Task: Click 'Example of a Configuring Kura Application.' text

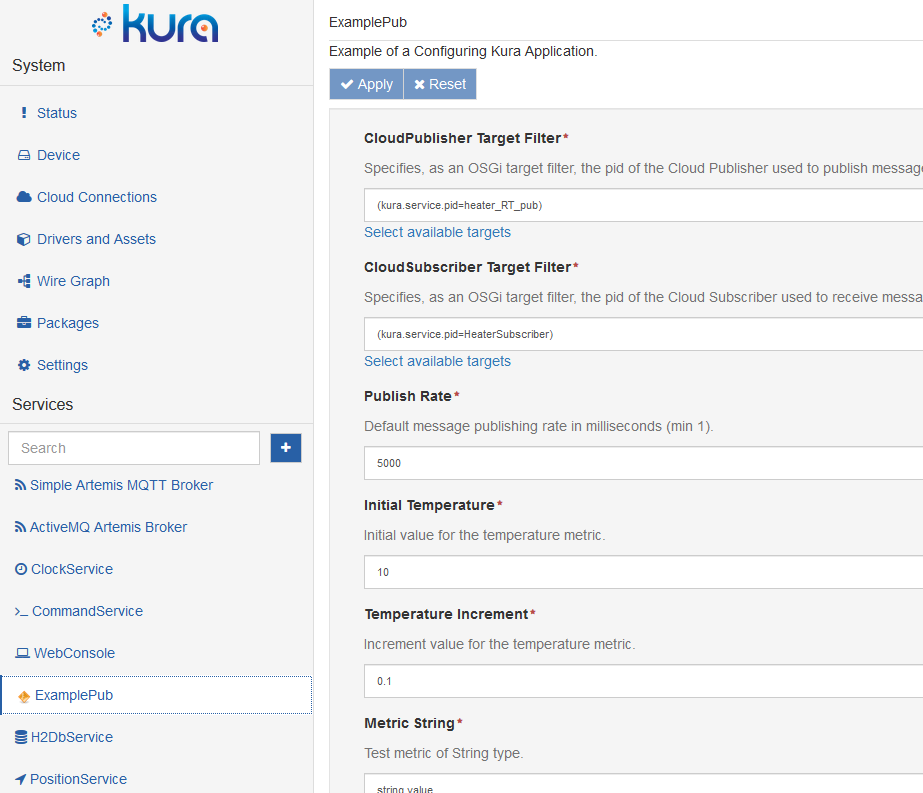Action: pyautogui.click(x=463, y=51)
